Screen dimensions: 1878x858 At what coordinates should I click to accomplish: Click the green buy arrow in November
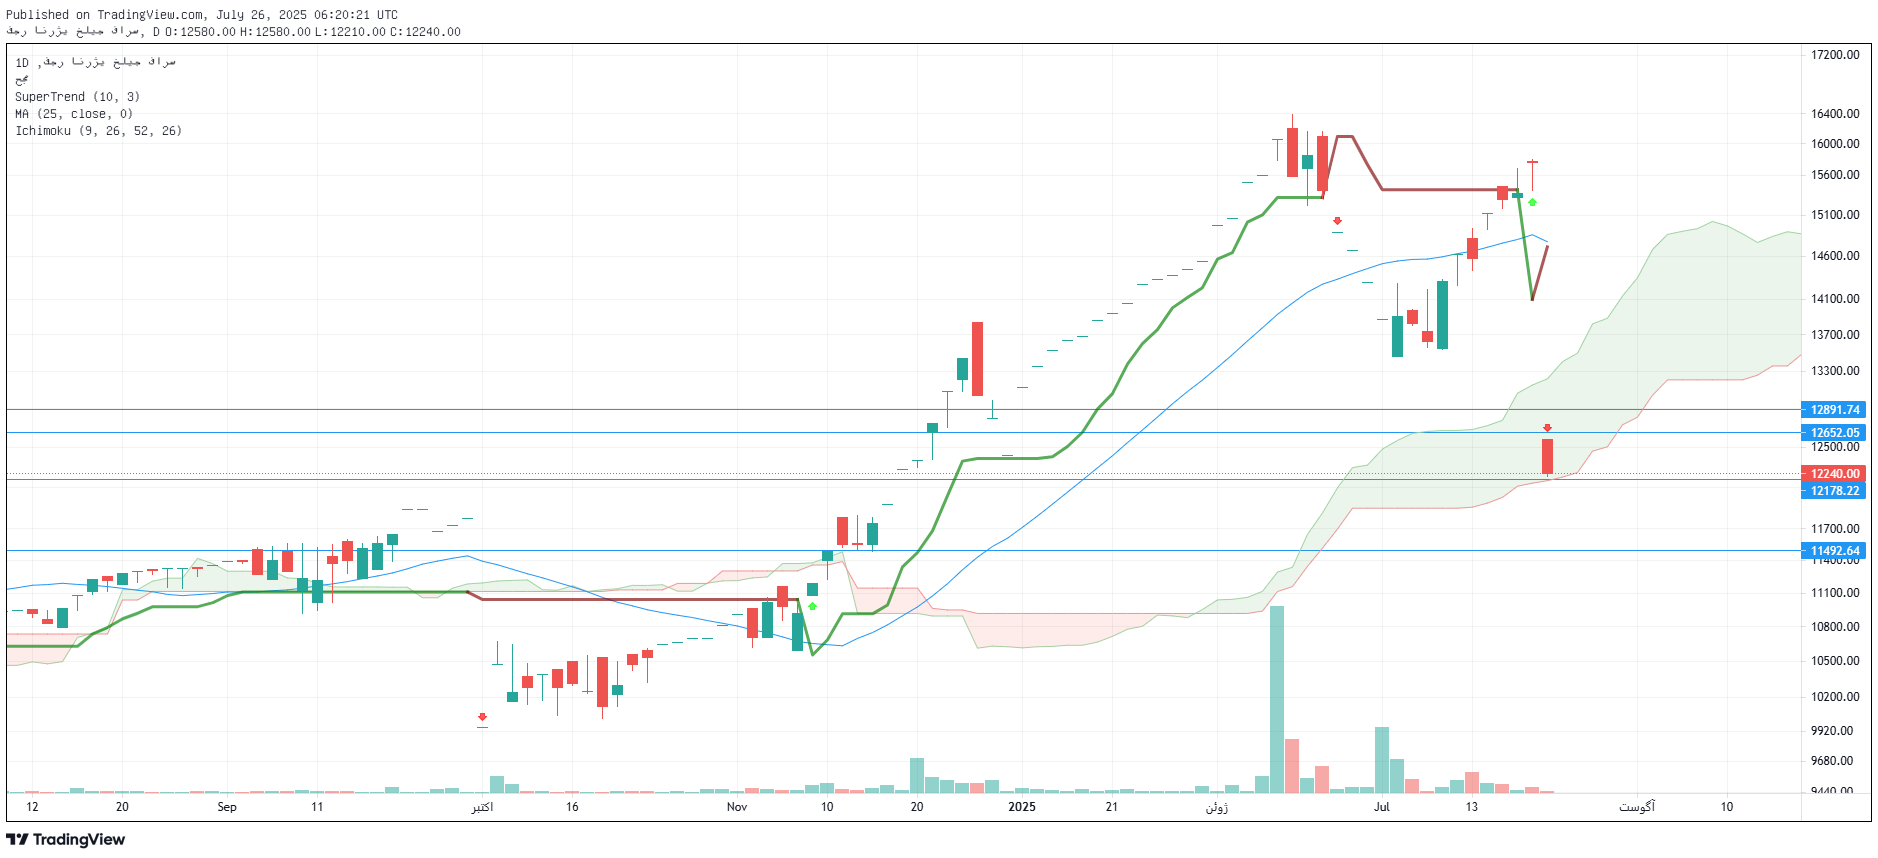pos(812,606)
